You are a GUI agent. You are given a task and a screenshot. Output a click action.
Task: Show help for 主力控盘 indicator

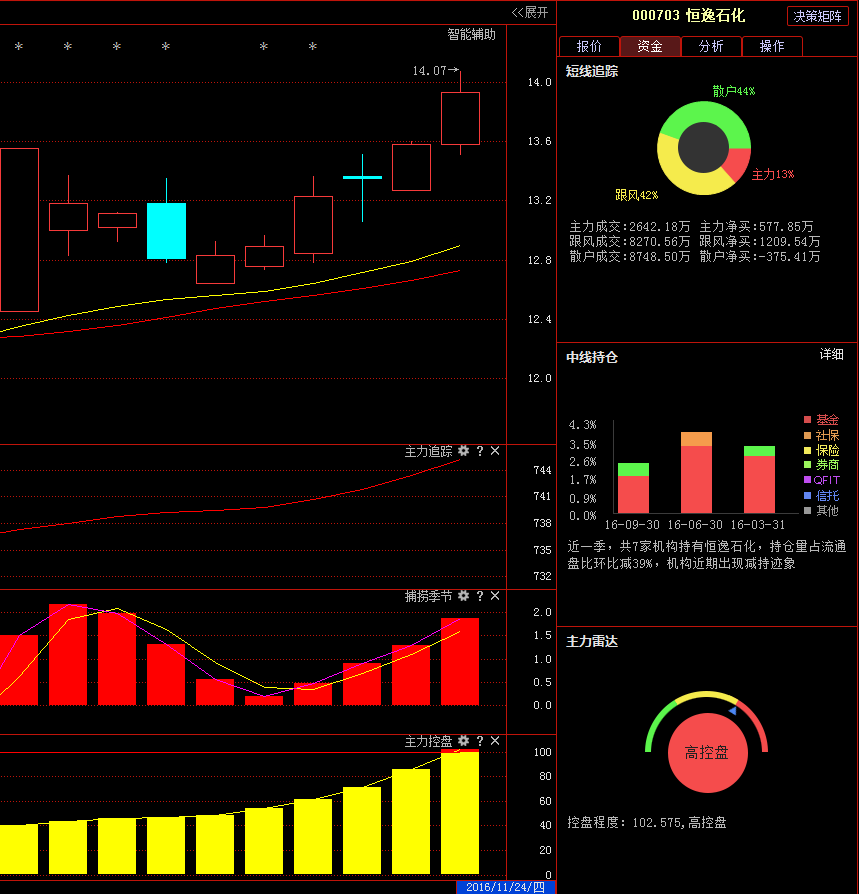[x=480, y=741]
